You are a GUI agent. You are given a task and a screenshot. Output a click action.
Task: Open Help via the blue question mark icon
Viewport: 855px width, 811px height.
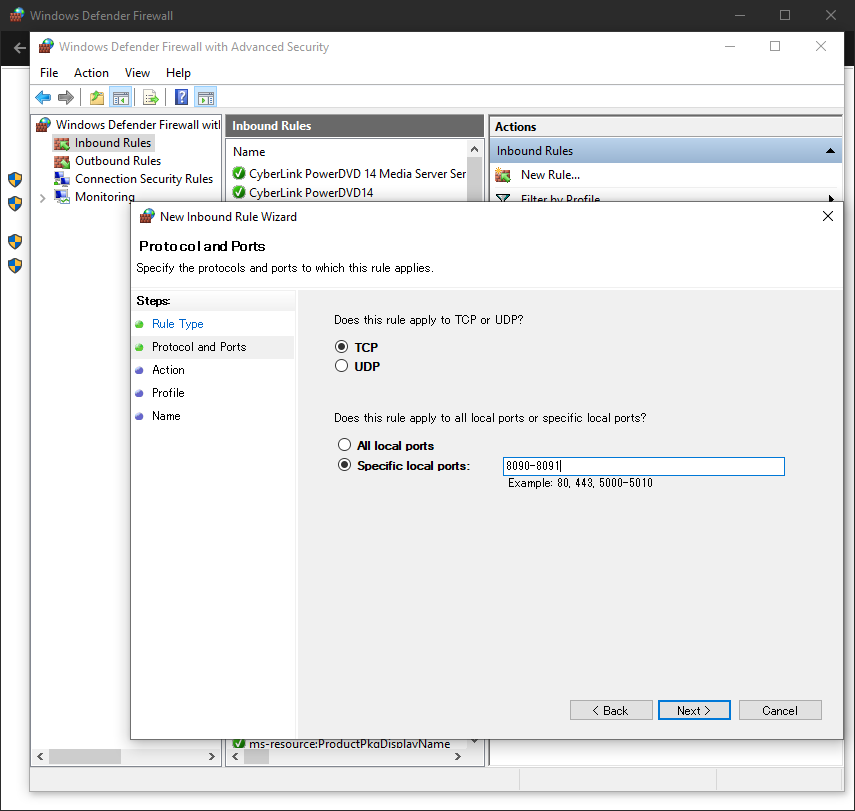(x=182, y=97)
